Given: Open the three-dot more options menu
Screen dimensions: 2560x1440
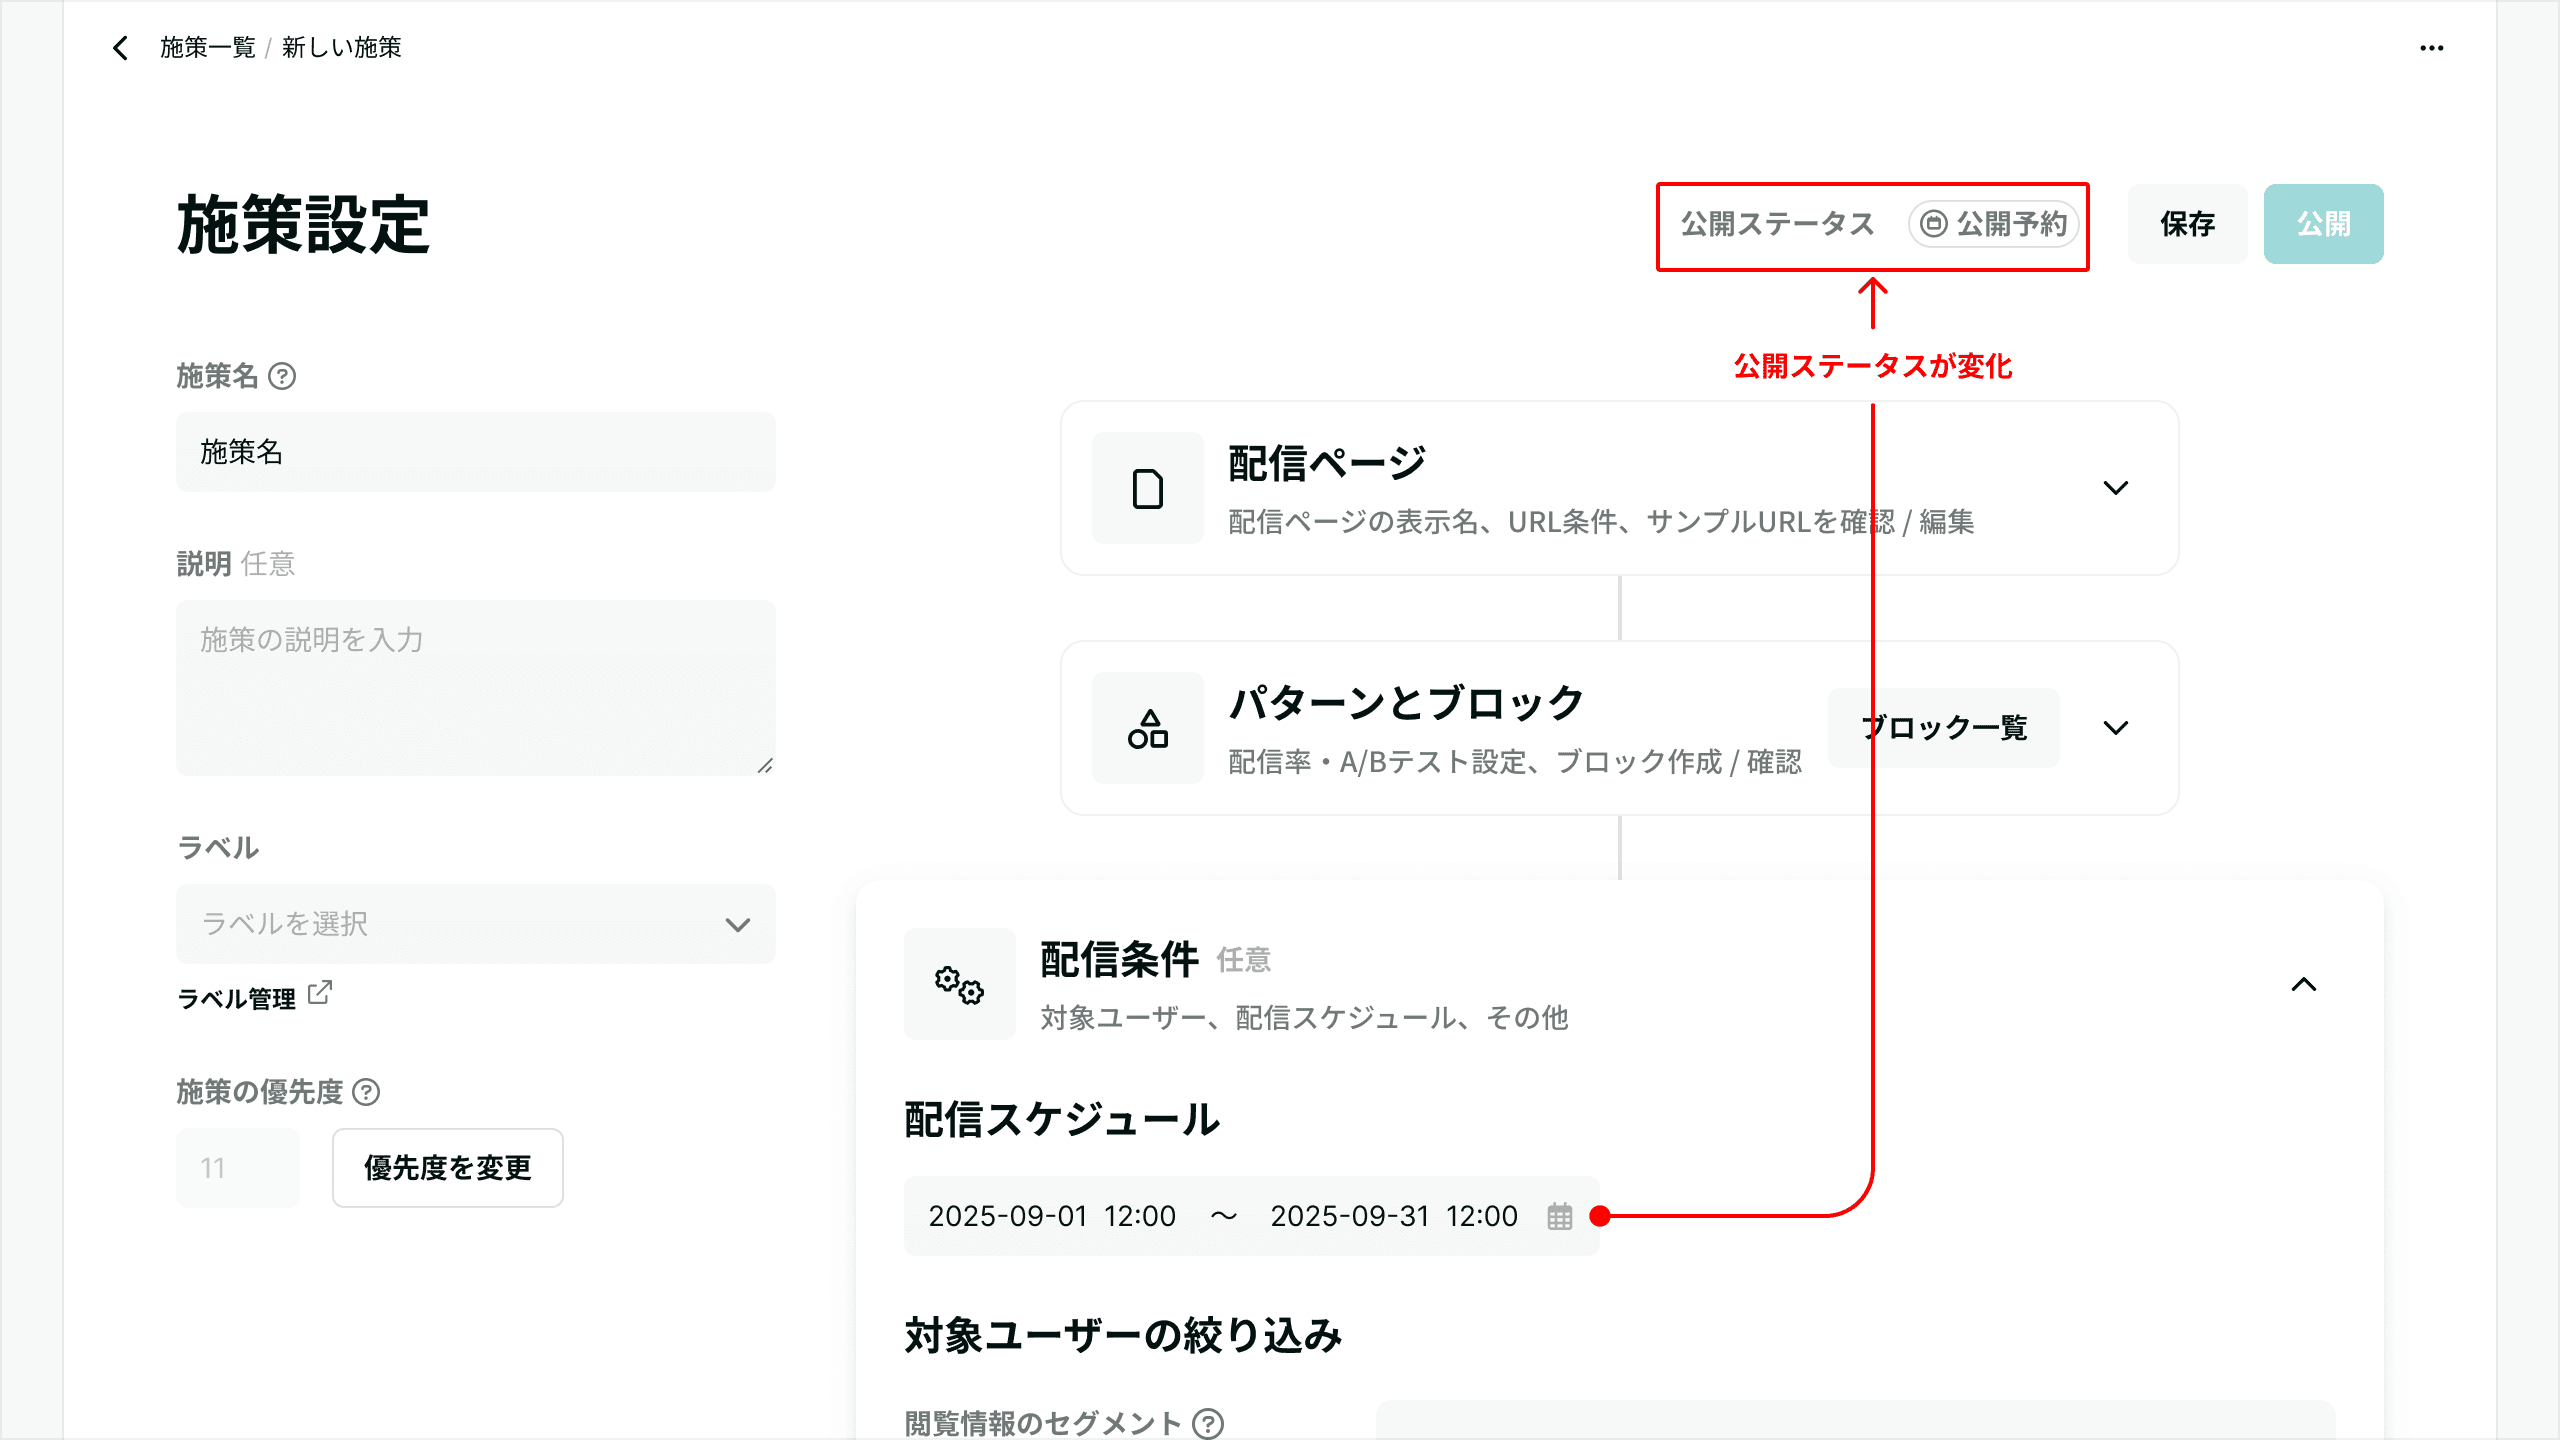Looking at the screenshot, I should tap(2432, 48).
